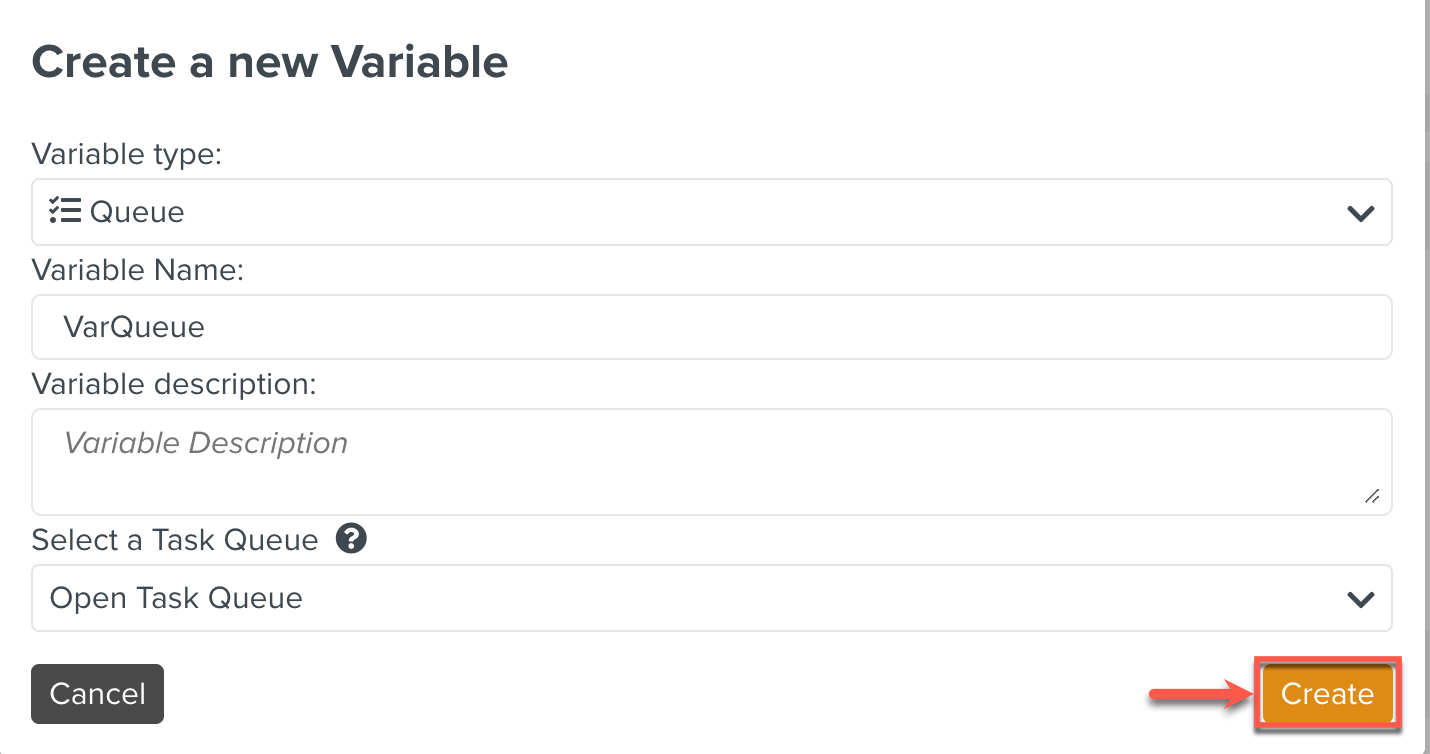Click the resize handle on description box

1374,495
